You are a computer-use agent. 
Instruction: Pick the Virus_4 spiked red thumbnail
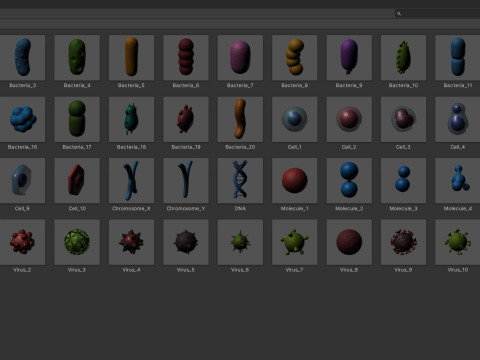tap(131, 242)
